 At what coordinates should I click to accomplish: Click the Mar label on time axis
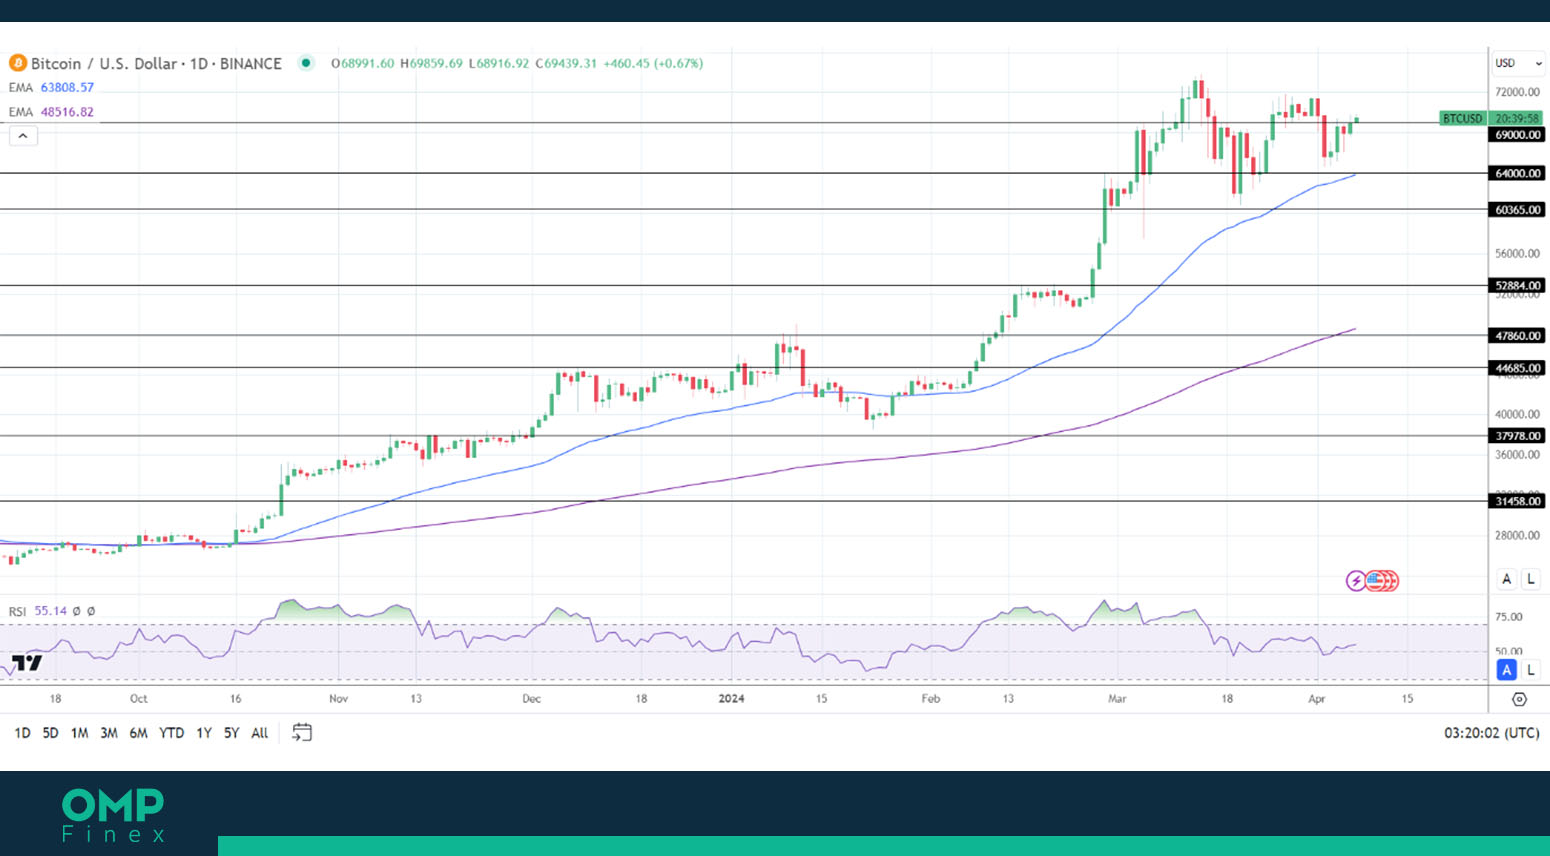click(x=1117, y=699)
